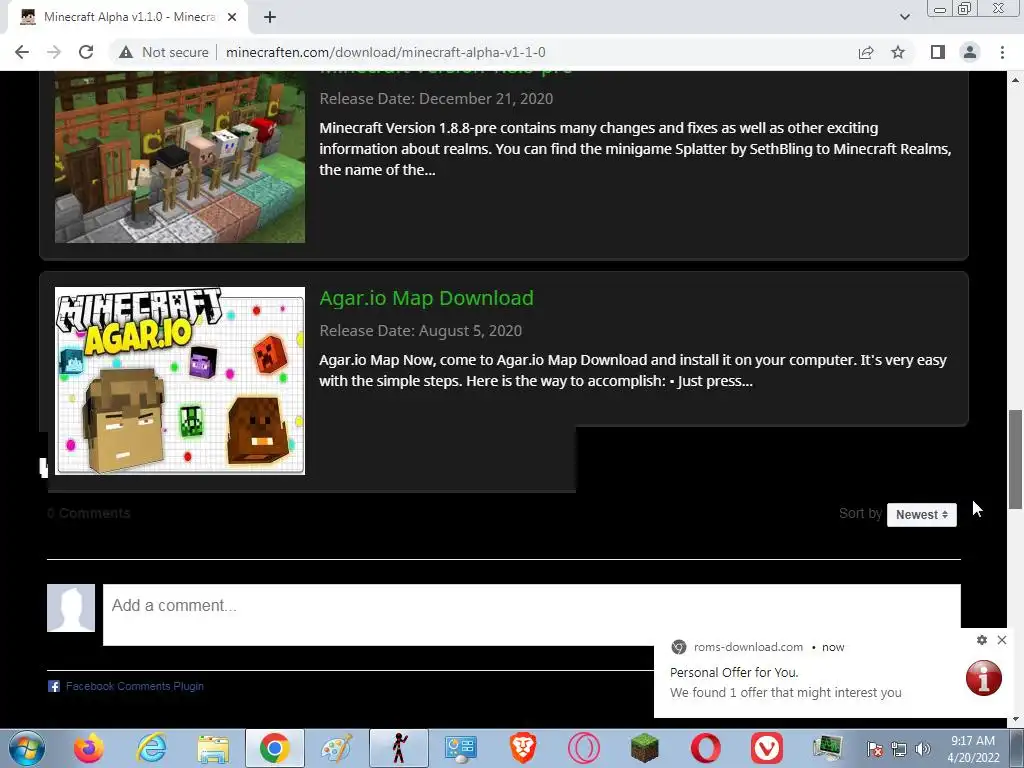Screen dimensions: 1024x768
Task: Launch Opera GX from the taskbar
Action: point(584,748)
